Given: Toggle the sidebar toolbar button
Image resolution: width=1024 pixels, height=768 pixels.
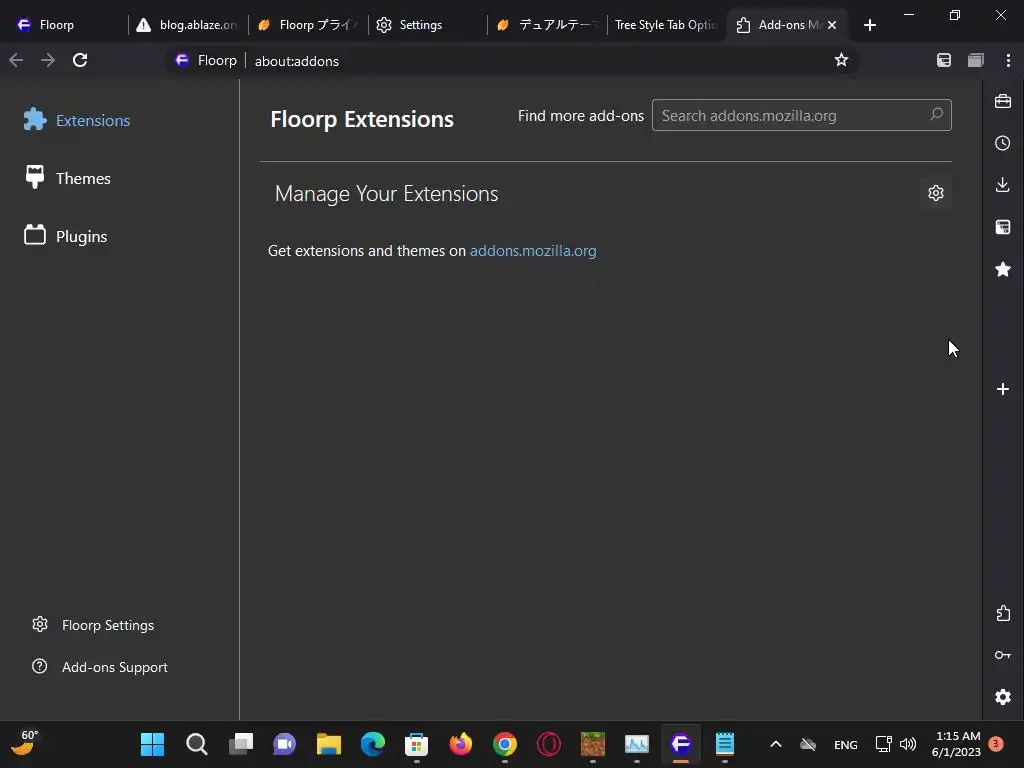Looking at the screenshot, I should click(944, 60).
